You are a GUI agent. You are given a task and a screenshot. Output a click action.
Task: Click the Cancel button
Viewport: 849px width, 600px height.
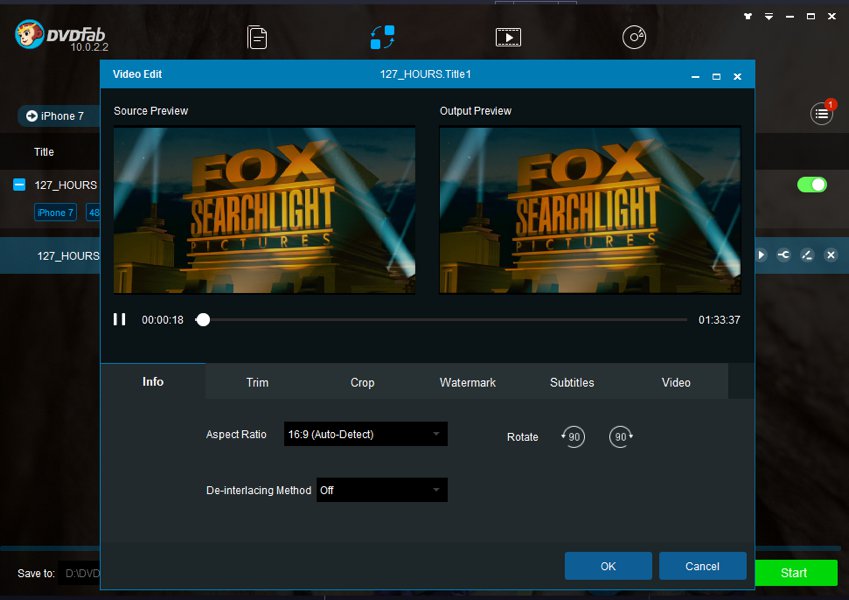[x=702, y=566]
